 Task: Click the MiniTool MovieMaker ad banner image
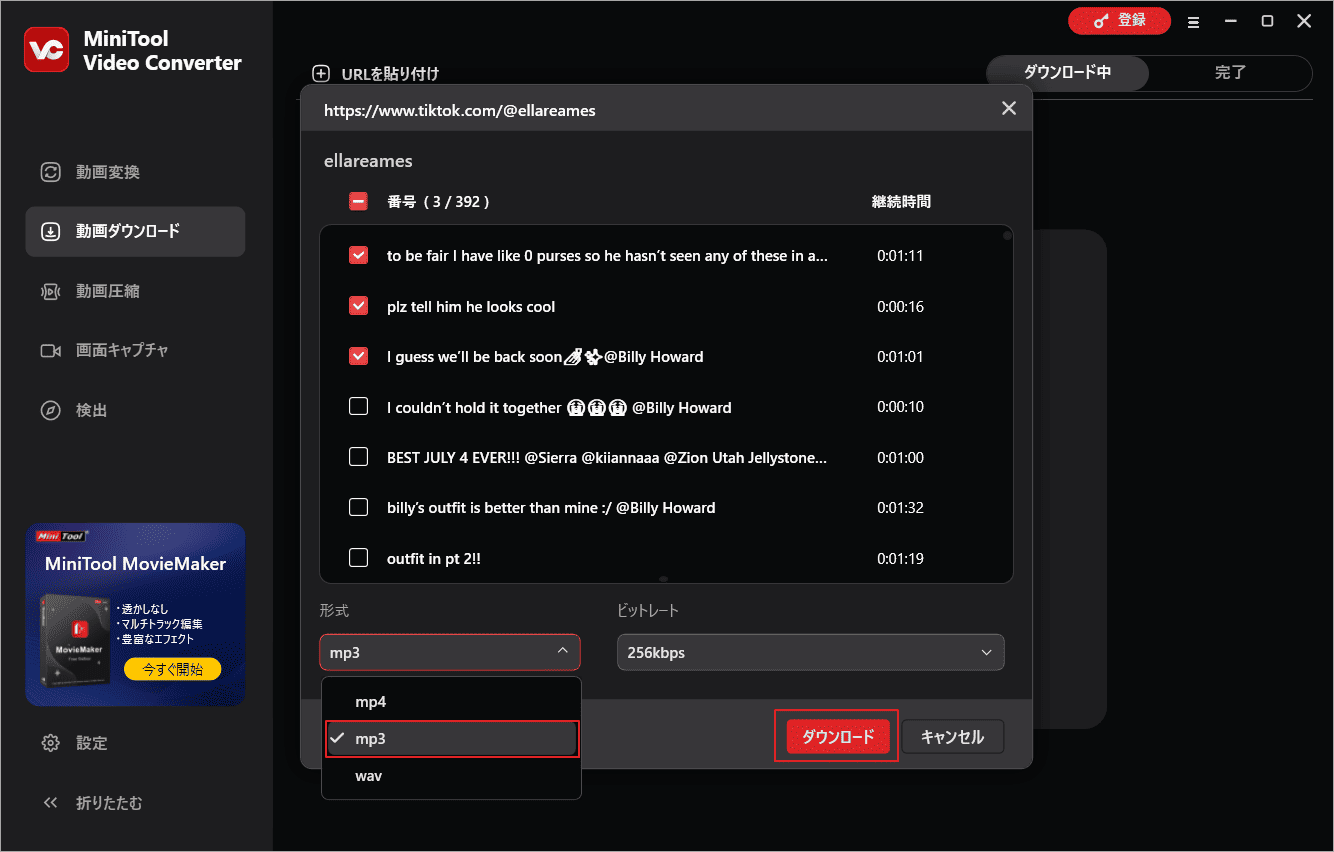click(135, 614)
